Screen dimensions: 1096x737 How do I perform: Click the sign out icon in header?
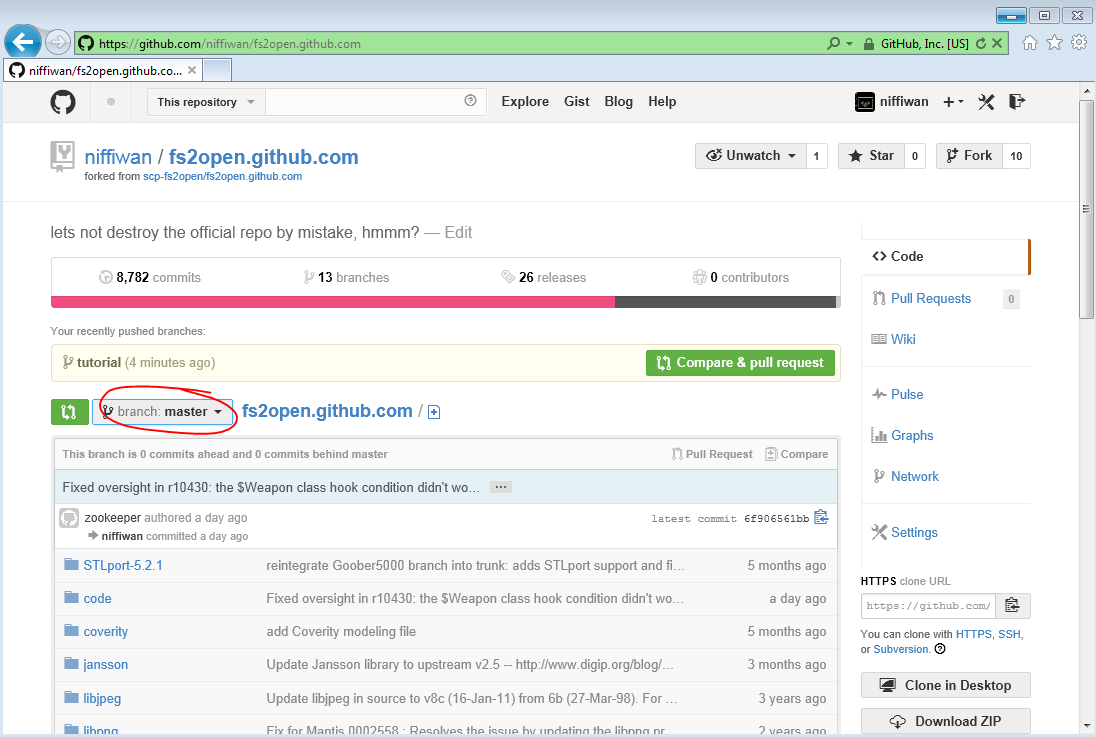click(1017, 102)
